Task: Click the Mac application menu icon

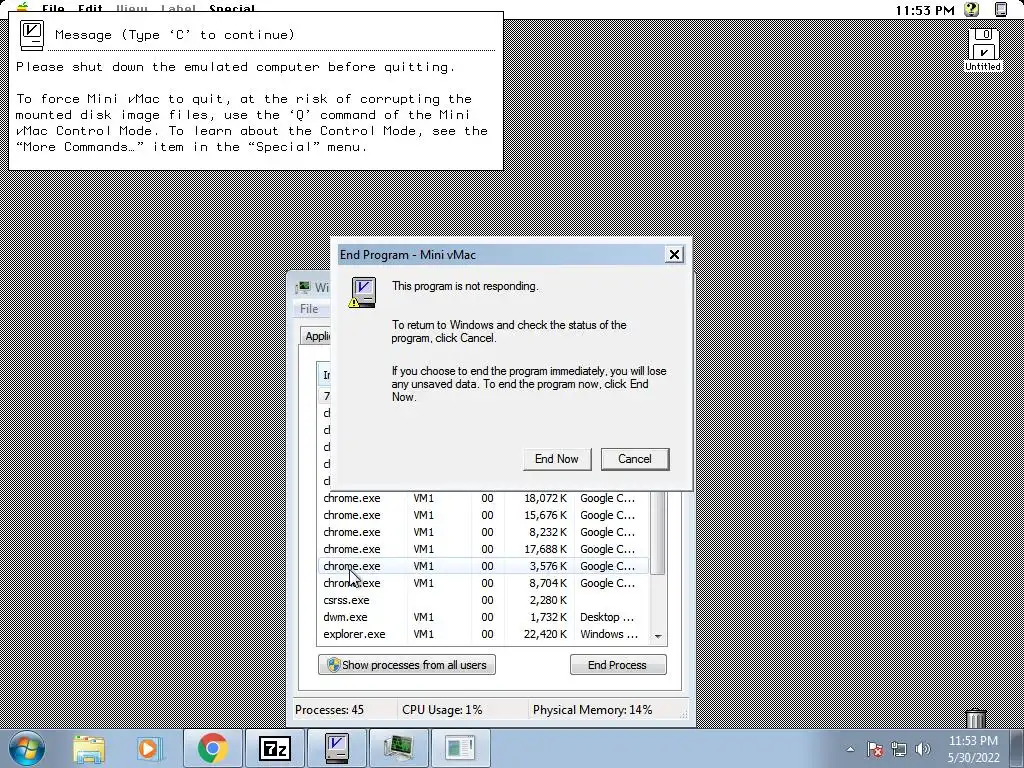Action: [x=1000, y=9]
